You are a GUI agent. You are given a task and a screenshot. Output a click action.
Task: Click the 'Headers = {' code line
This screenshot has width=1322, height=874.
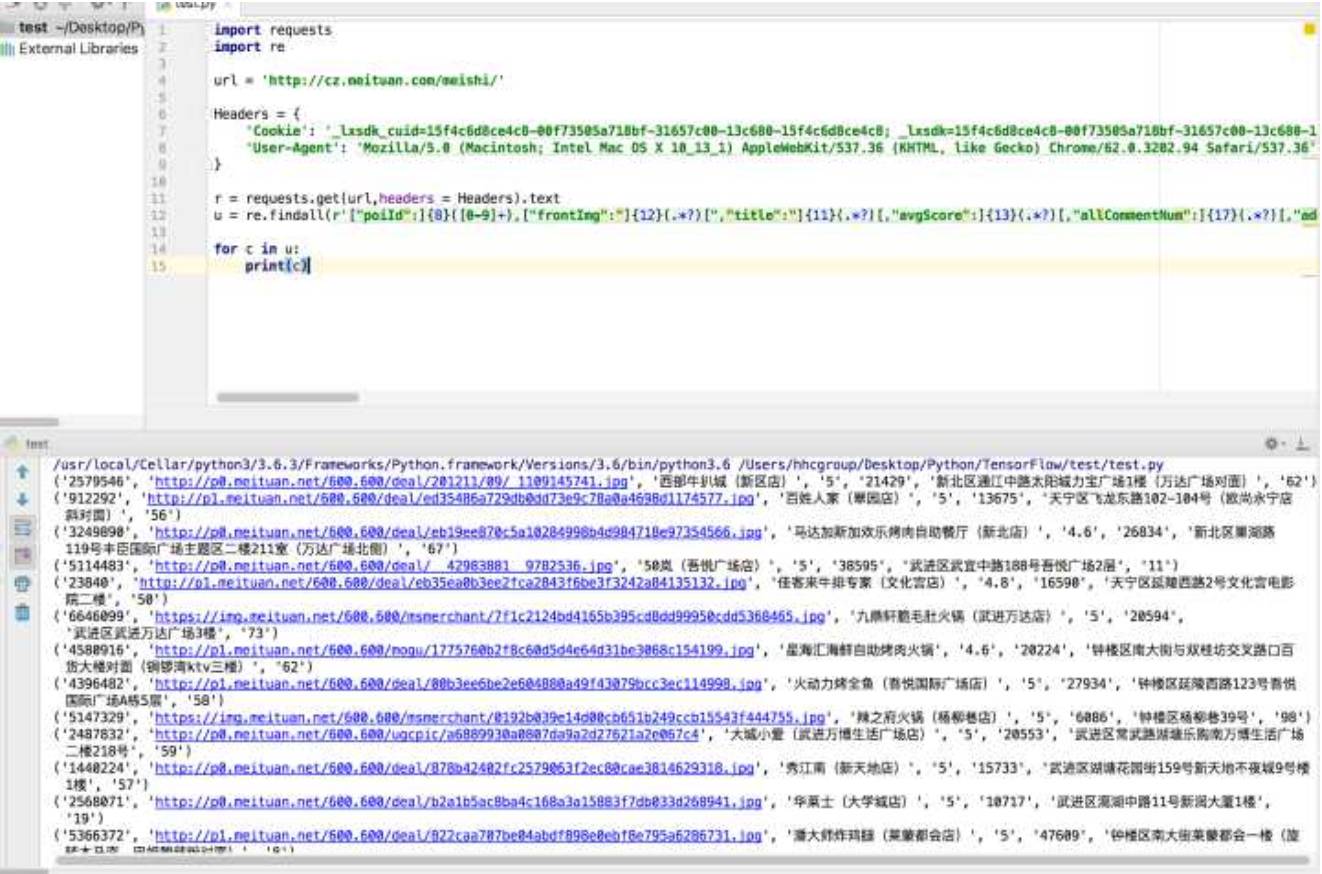[x=257, y=114]
